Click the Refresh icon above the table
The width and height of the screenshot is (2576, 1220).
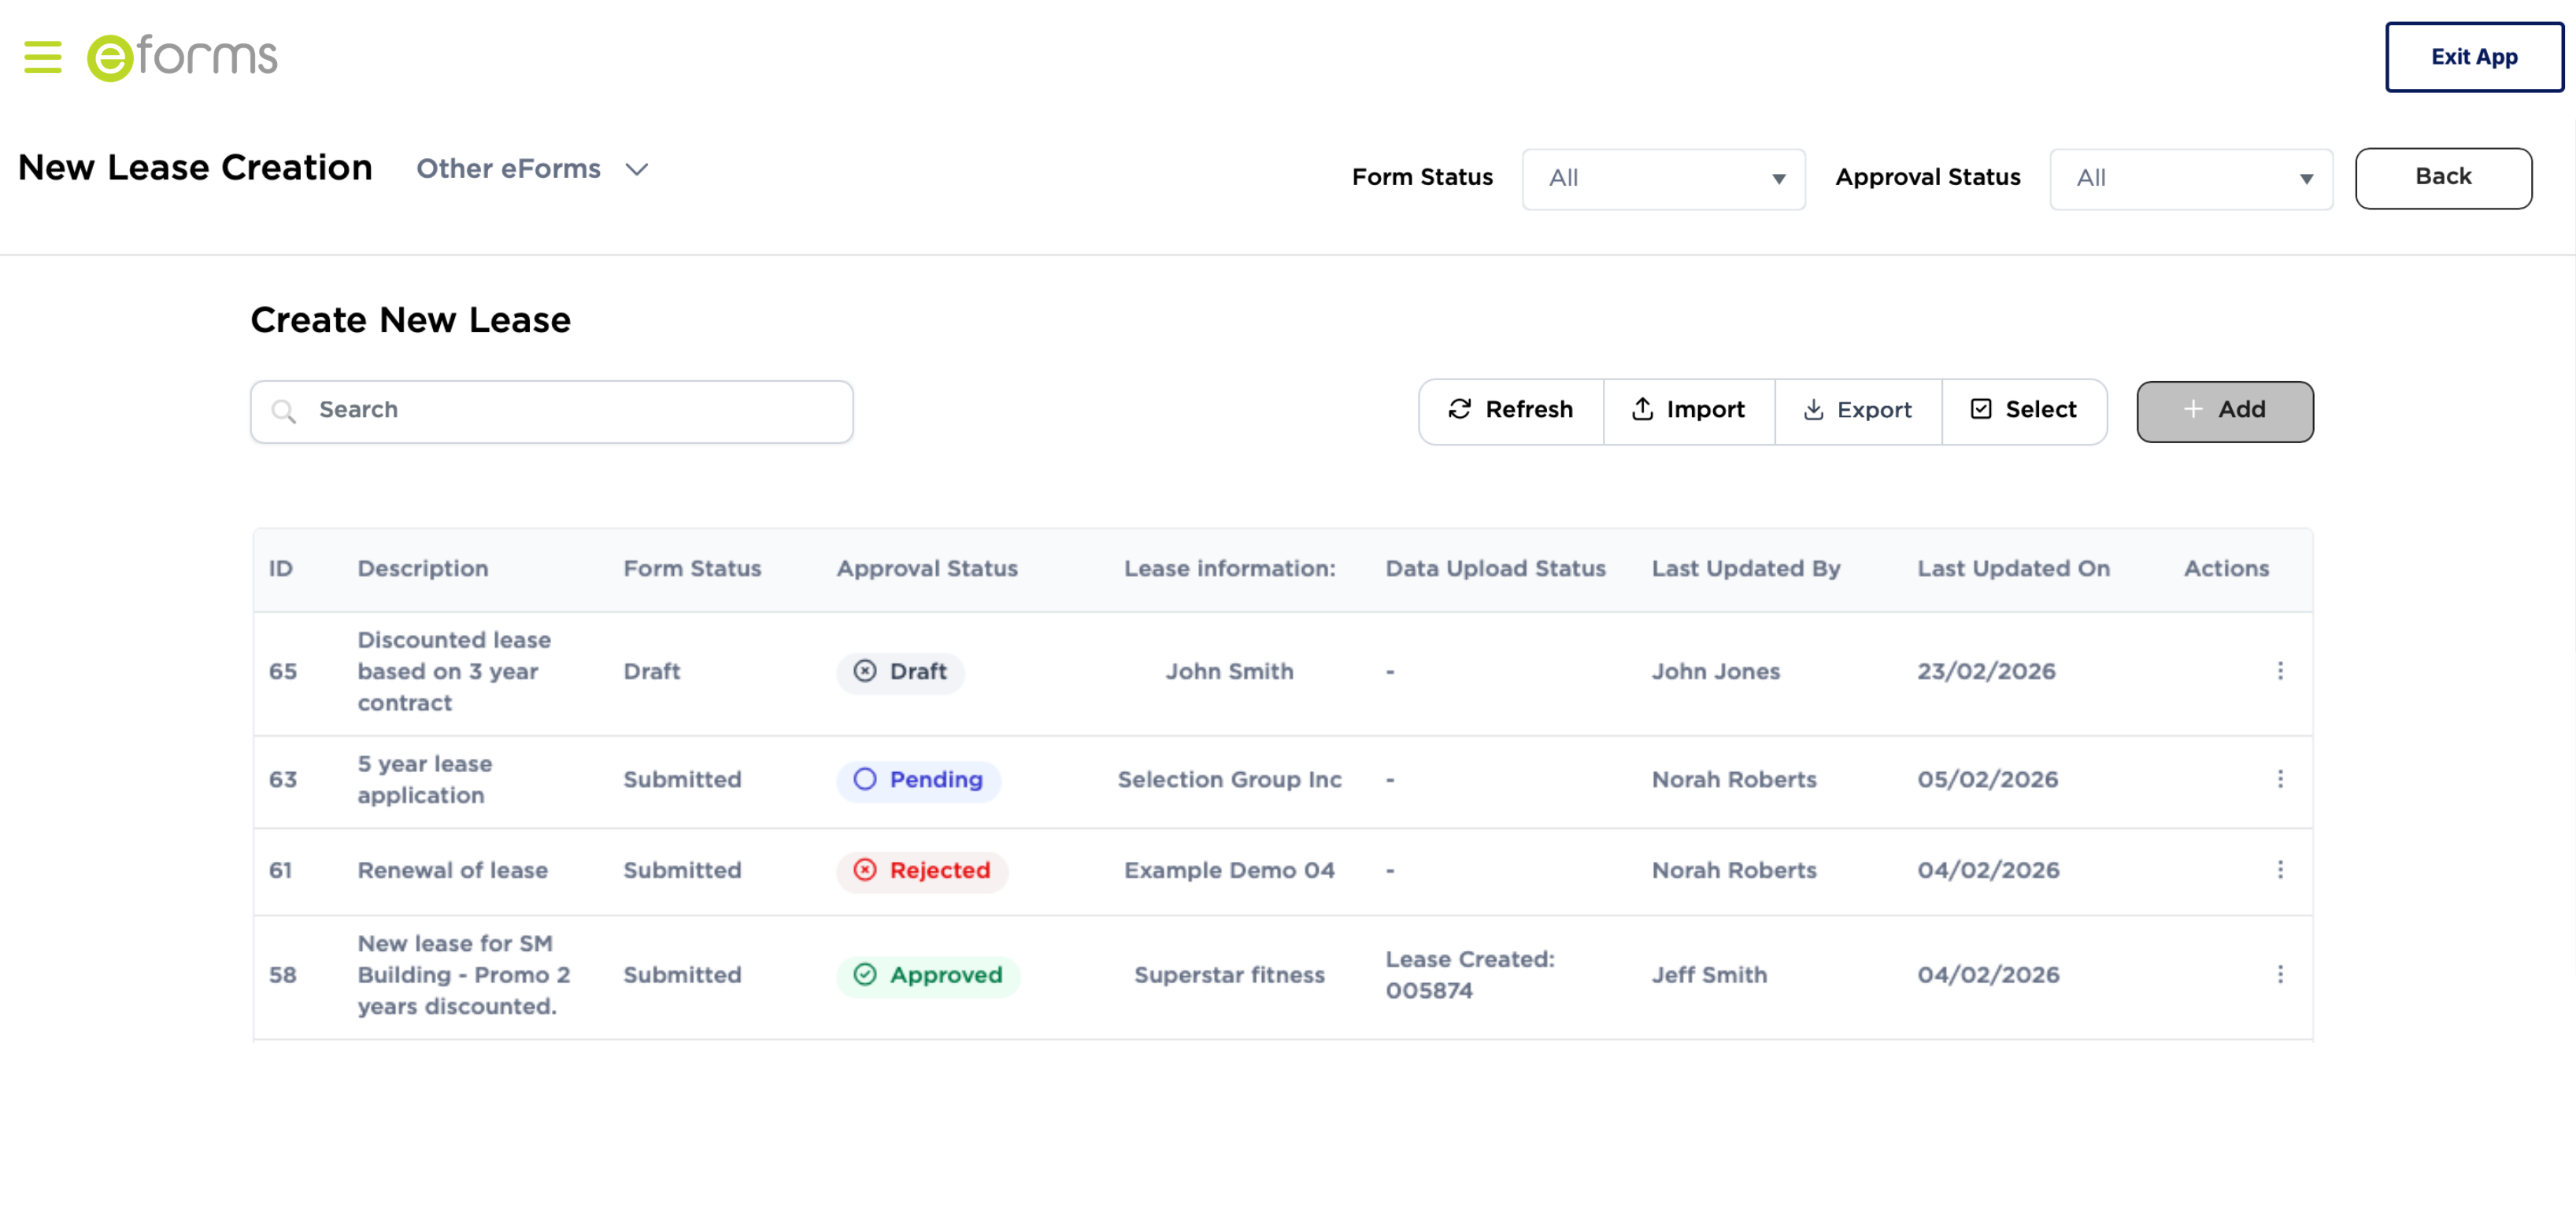coord(1458,409)
